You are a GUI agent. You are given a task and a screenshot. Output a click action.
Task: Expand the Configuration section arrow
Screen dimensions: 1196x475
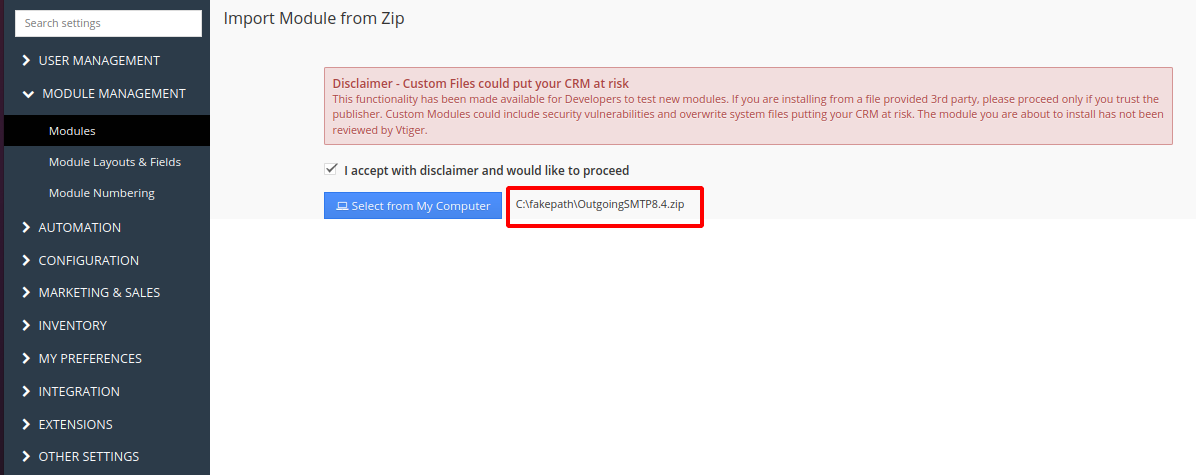(27, 261)
